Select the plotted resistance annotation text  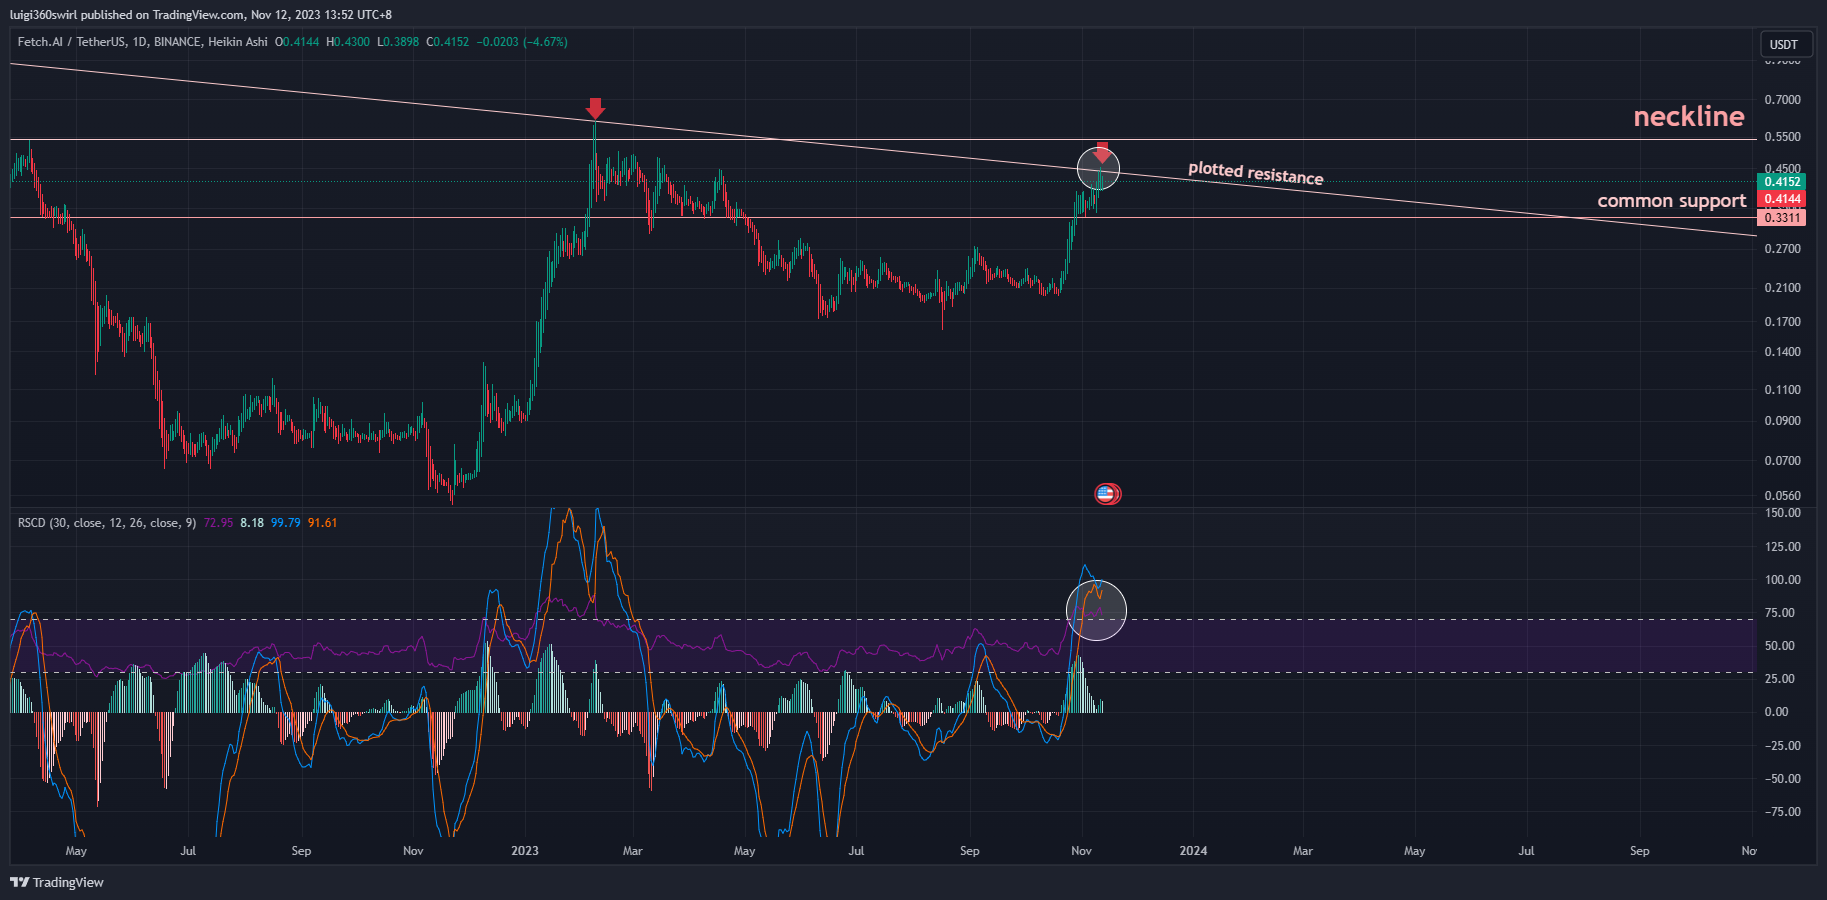1256,174
